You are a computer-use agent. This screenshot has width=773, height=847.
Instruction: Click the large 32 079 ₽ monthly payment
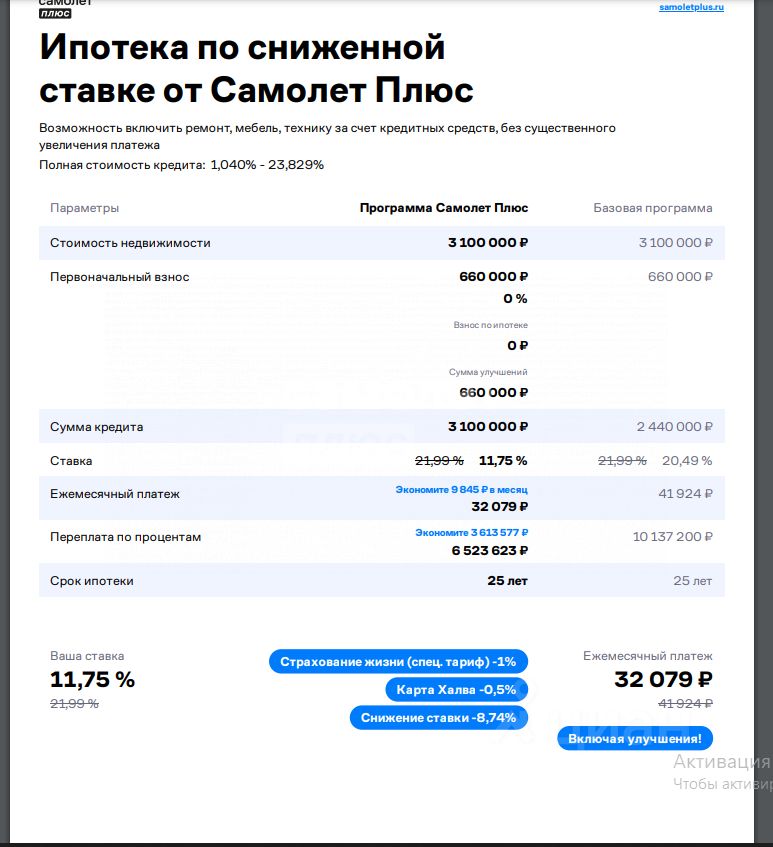coord(663,680)
